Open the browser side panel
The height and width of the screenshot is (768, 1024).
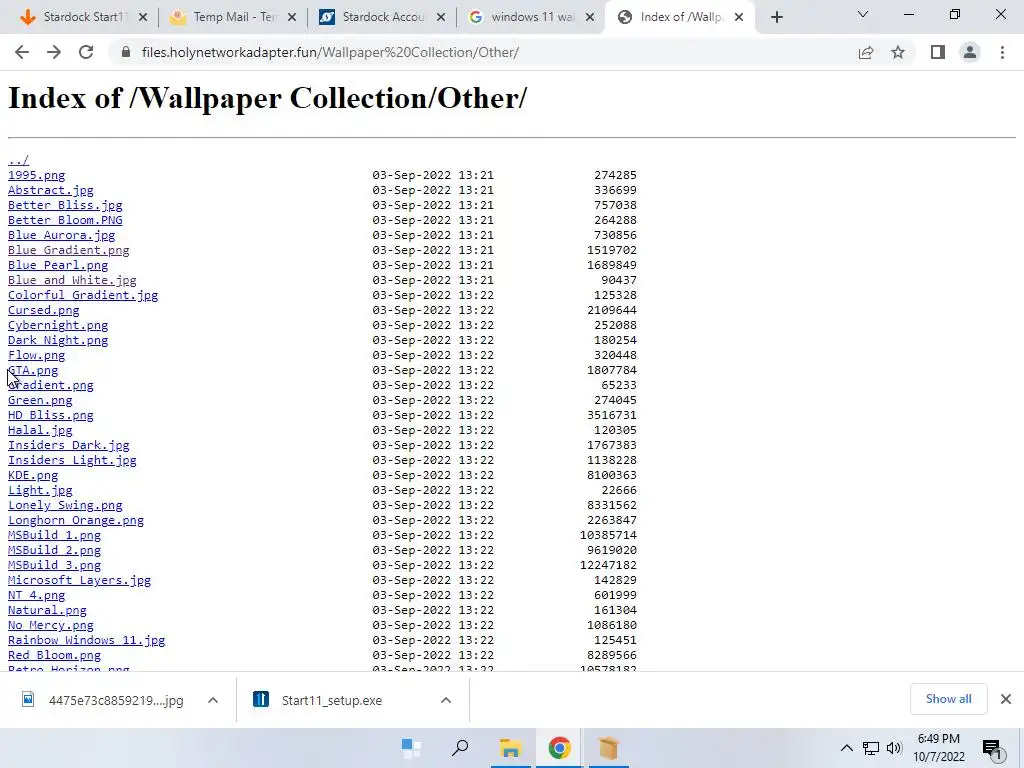pyautogui.click(x=938, y=52)
